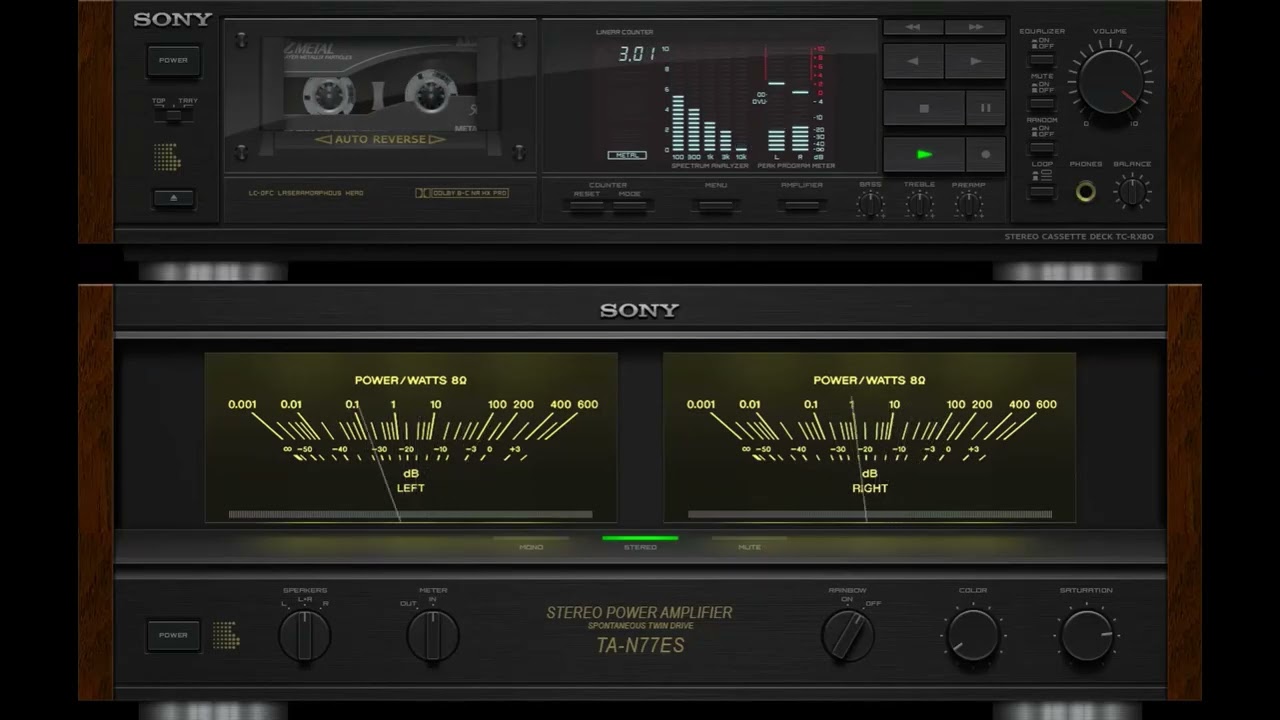Select the MUTE indicator on the amplifier
1280x720 pixels.
click(x=749, y=543)
